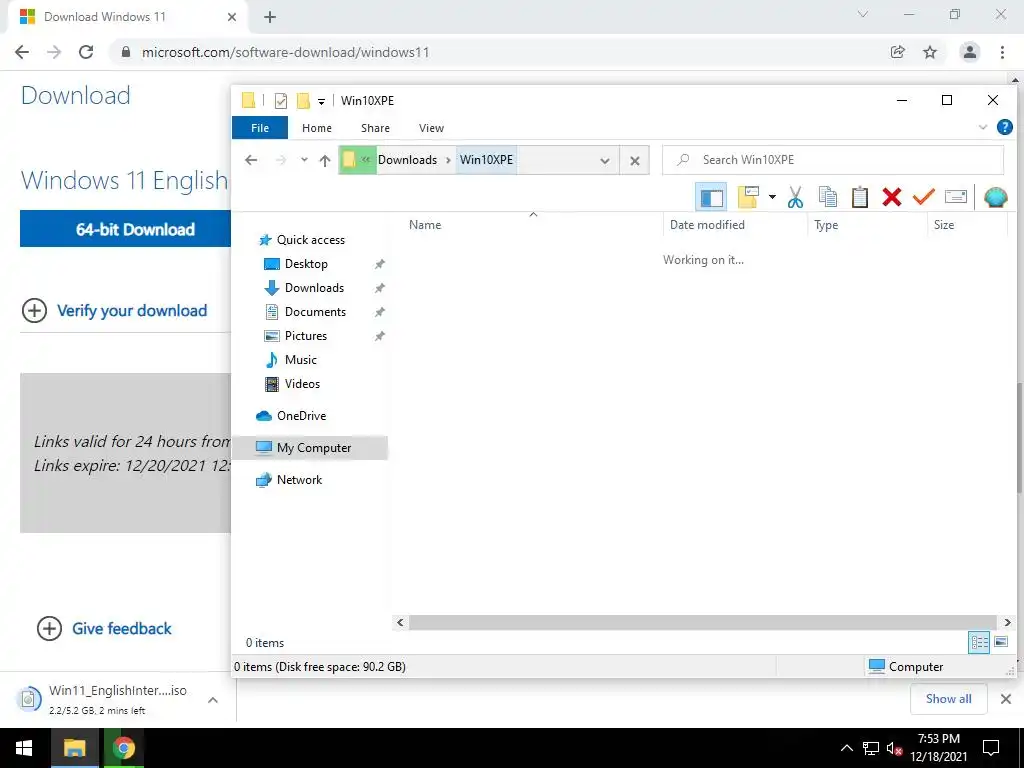
Task: Share this page icon in Chrome
Action: [x=898, y=52]
